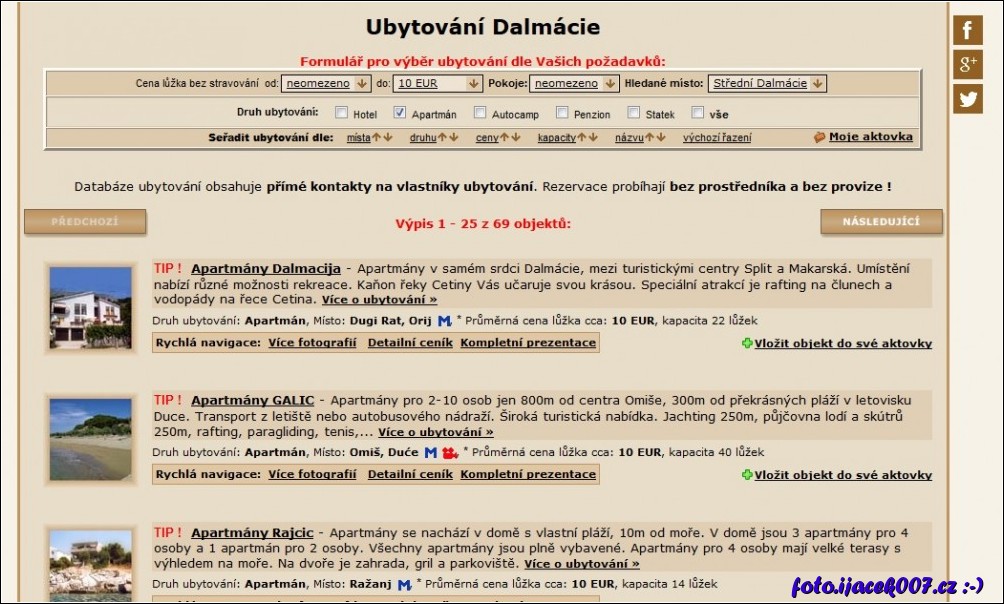Screen dimensions: 1004x604
Task: Open the Twitter share icon
Action: pos(968,100)
